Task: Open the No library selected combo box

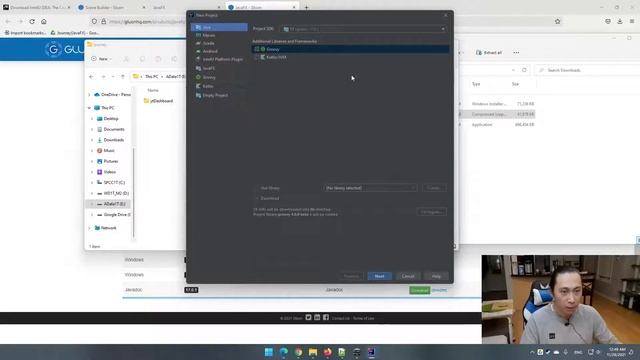Action: point(371,188)
